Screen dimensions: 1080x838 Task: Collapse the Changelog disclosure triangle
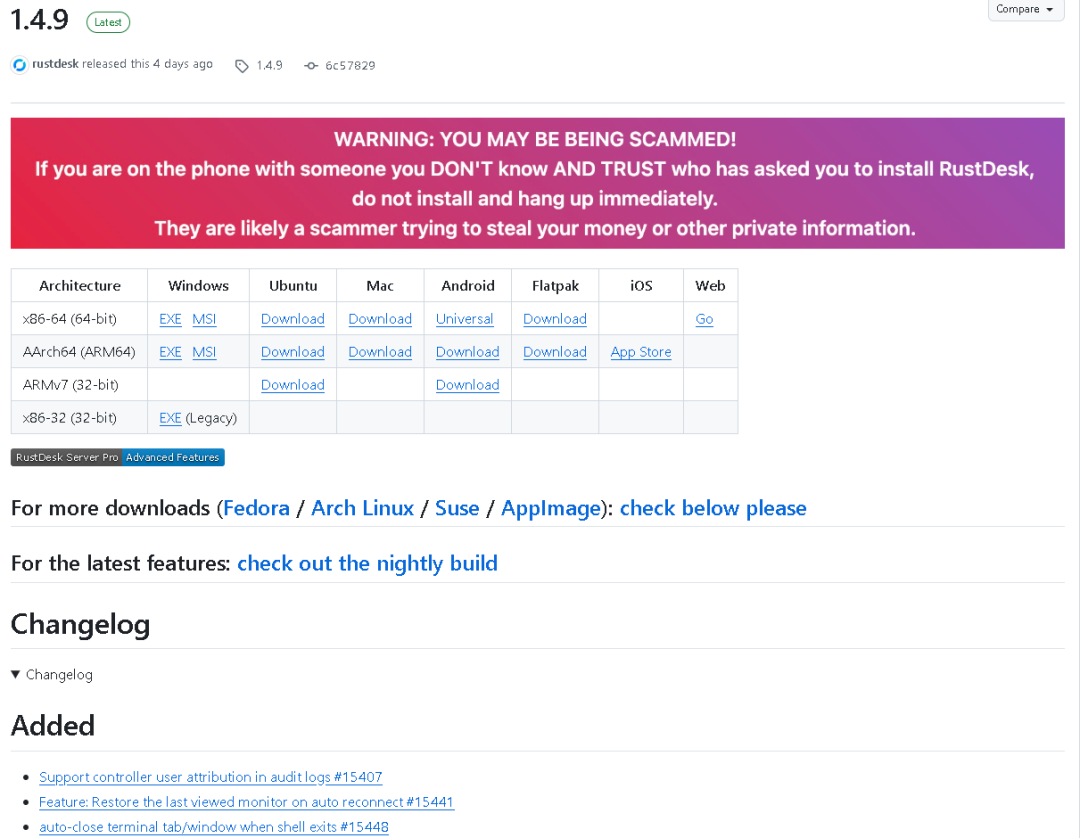(x=16, y=675)
